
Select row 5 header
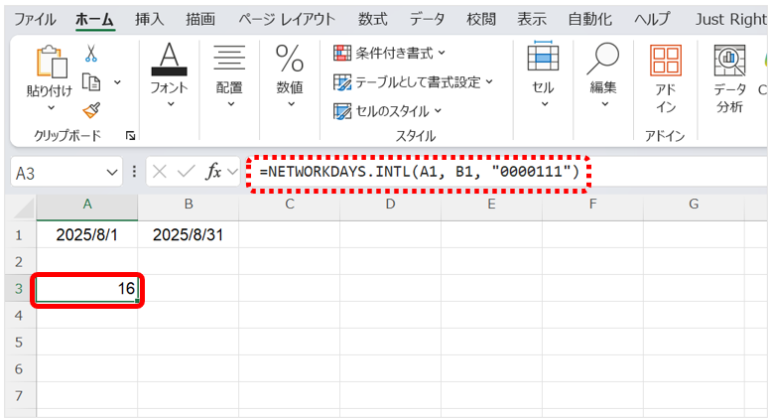pos(20,342)
